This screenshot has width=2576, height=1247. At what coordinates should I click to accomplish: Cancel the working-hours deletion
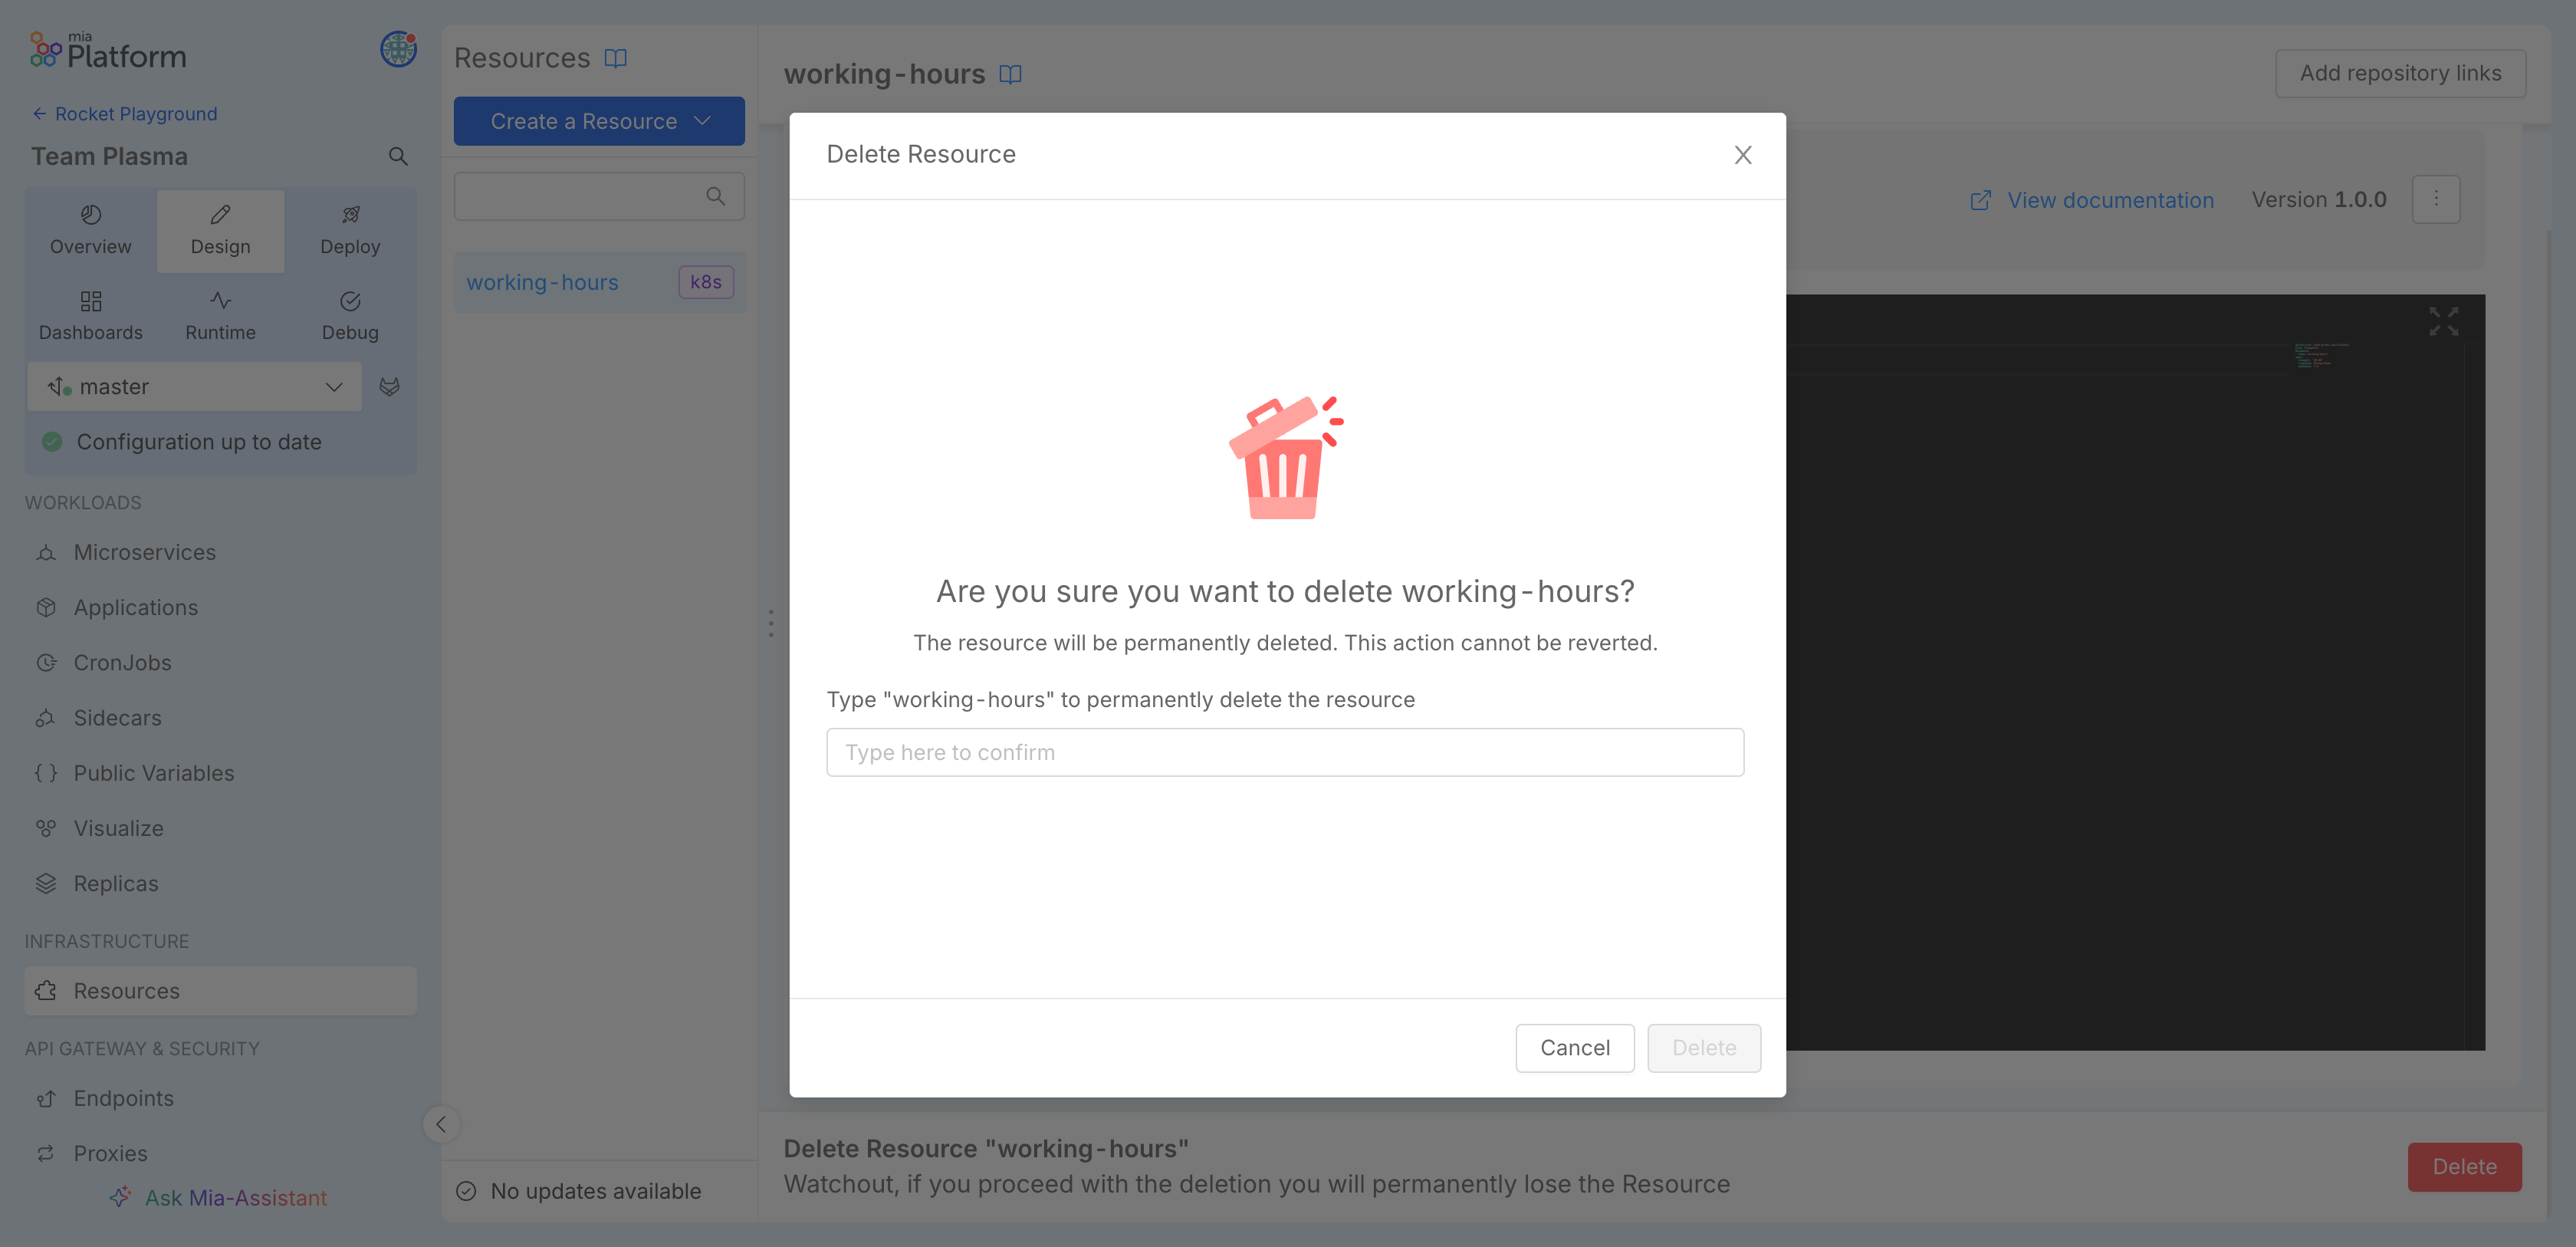pyautogui.click(x=1574, y=1047)
